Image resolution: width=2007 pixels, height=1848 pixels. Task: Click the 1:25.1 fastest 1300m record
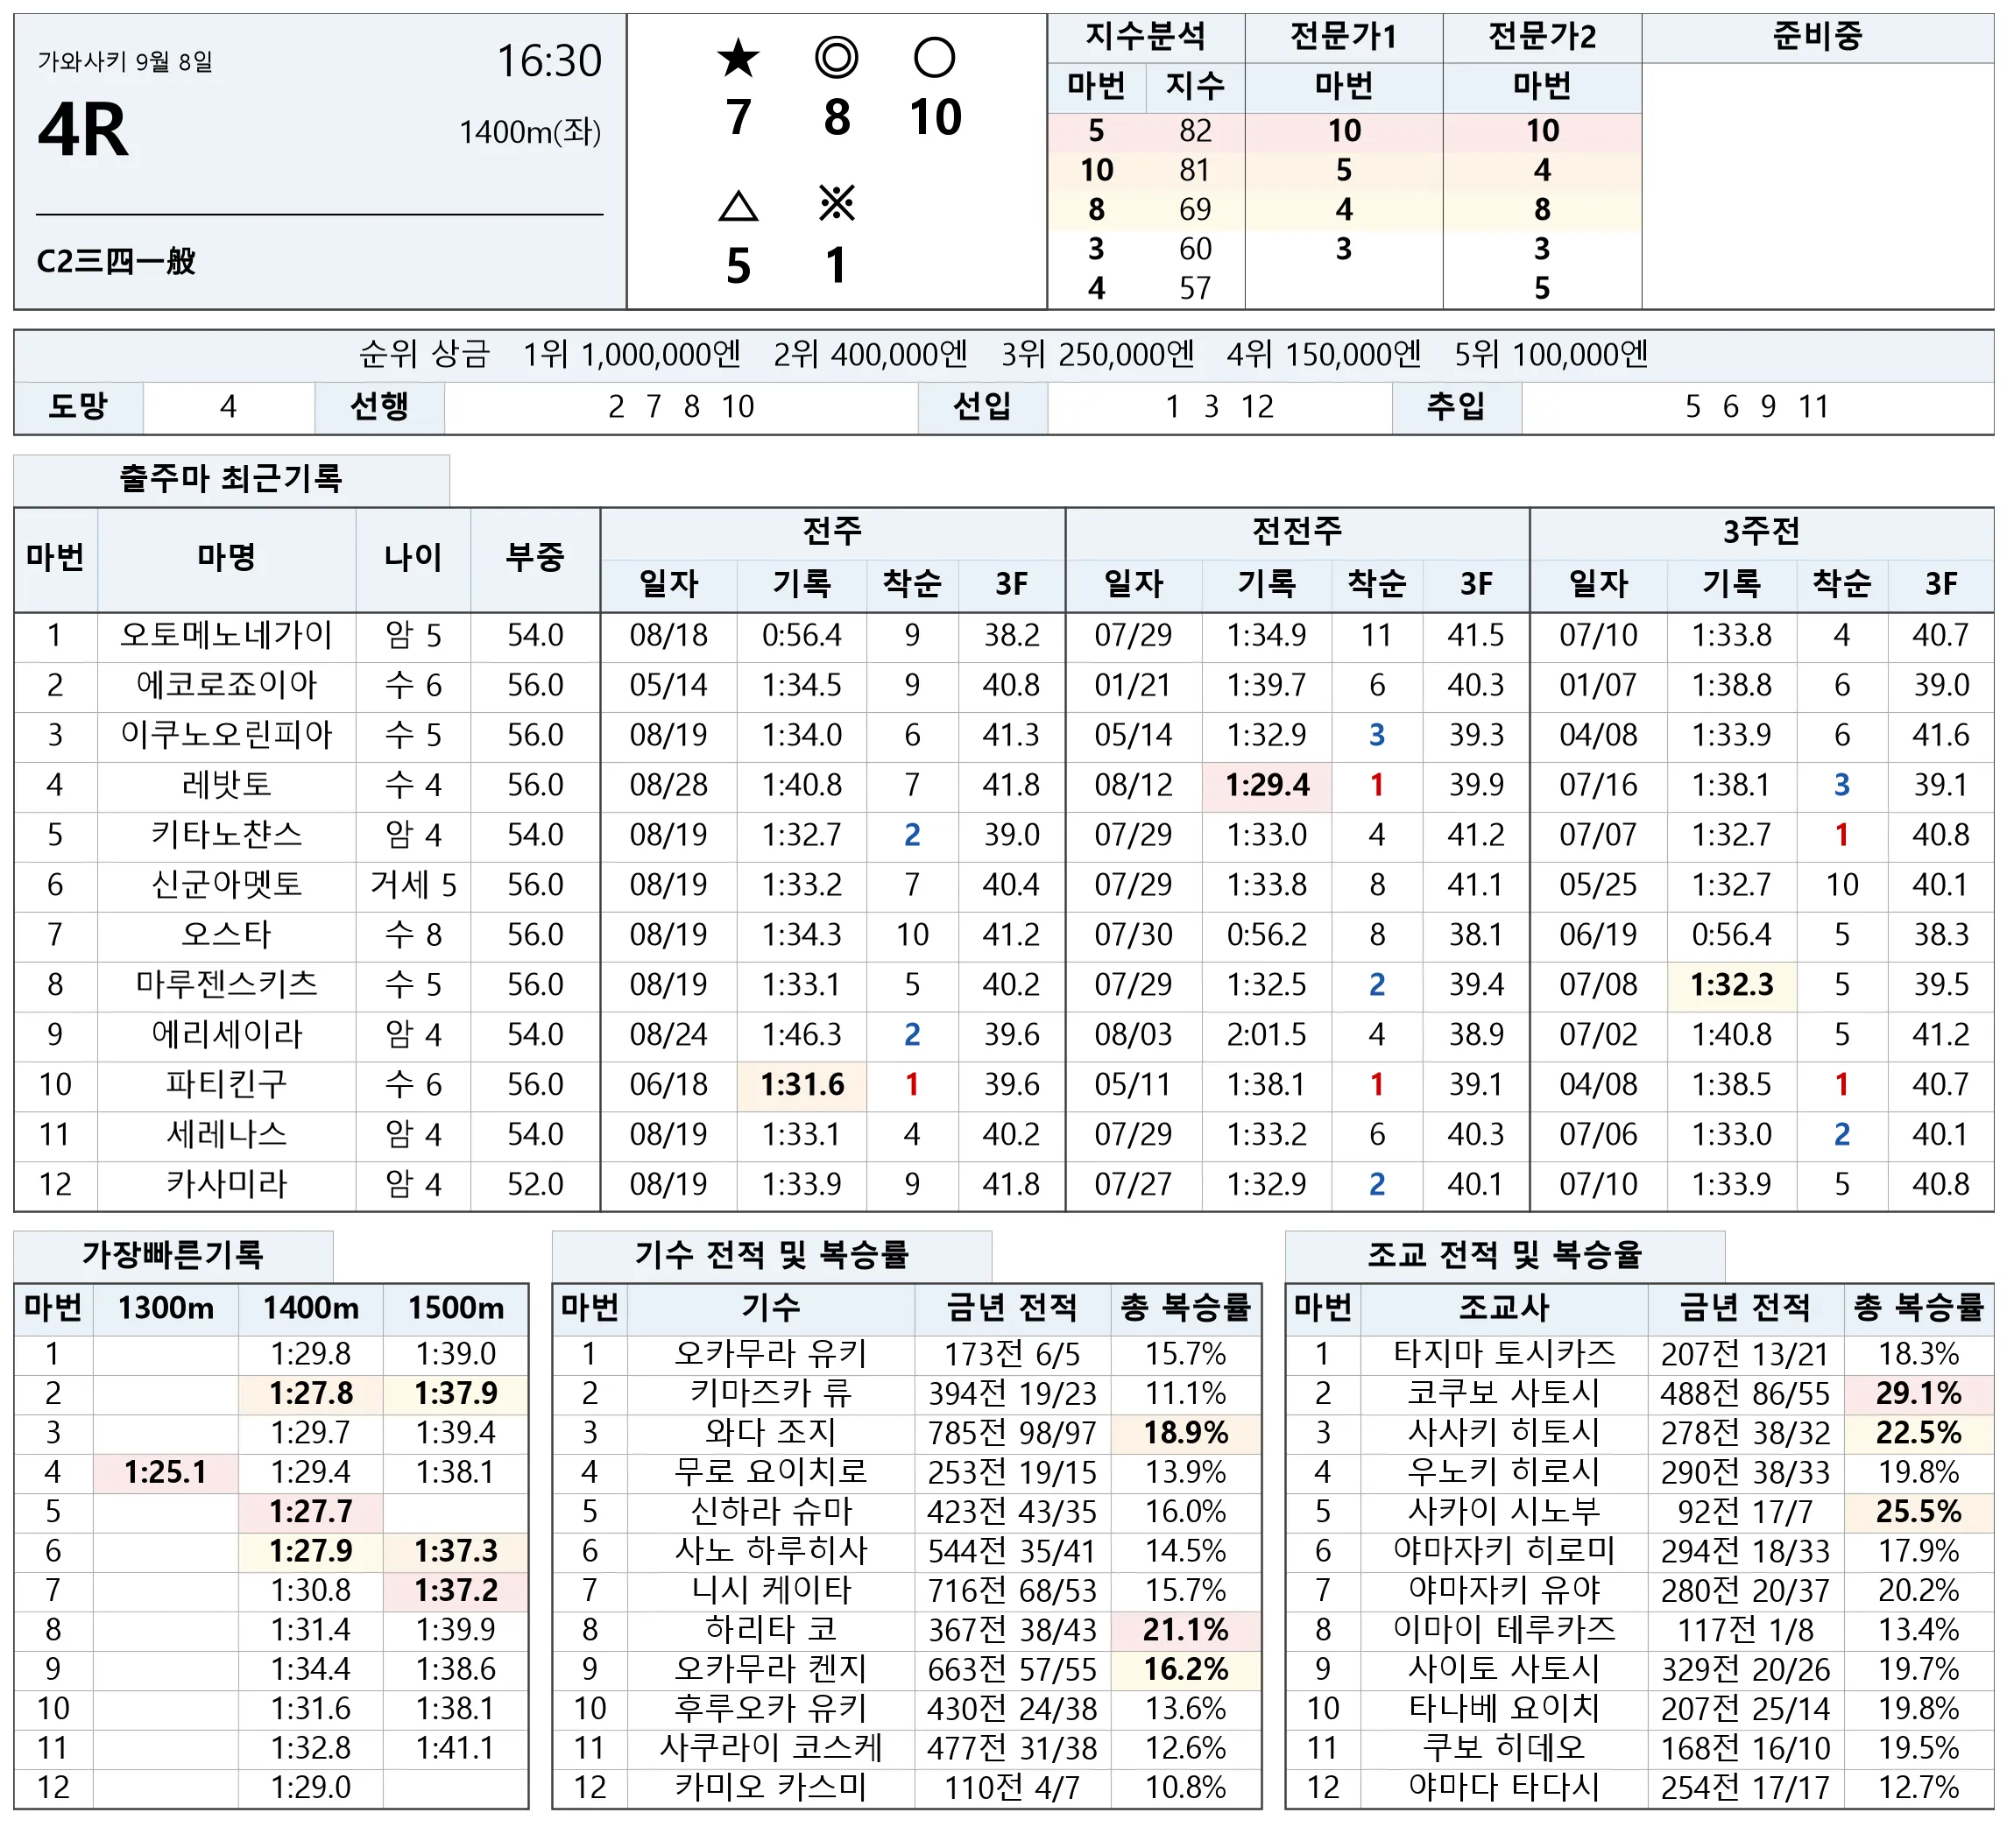[166, 1473]
